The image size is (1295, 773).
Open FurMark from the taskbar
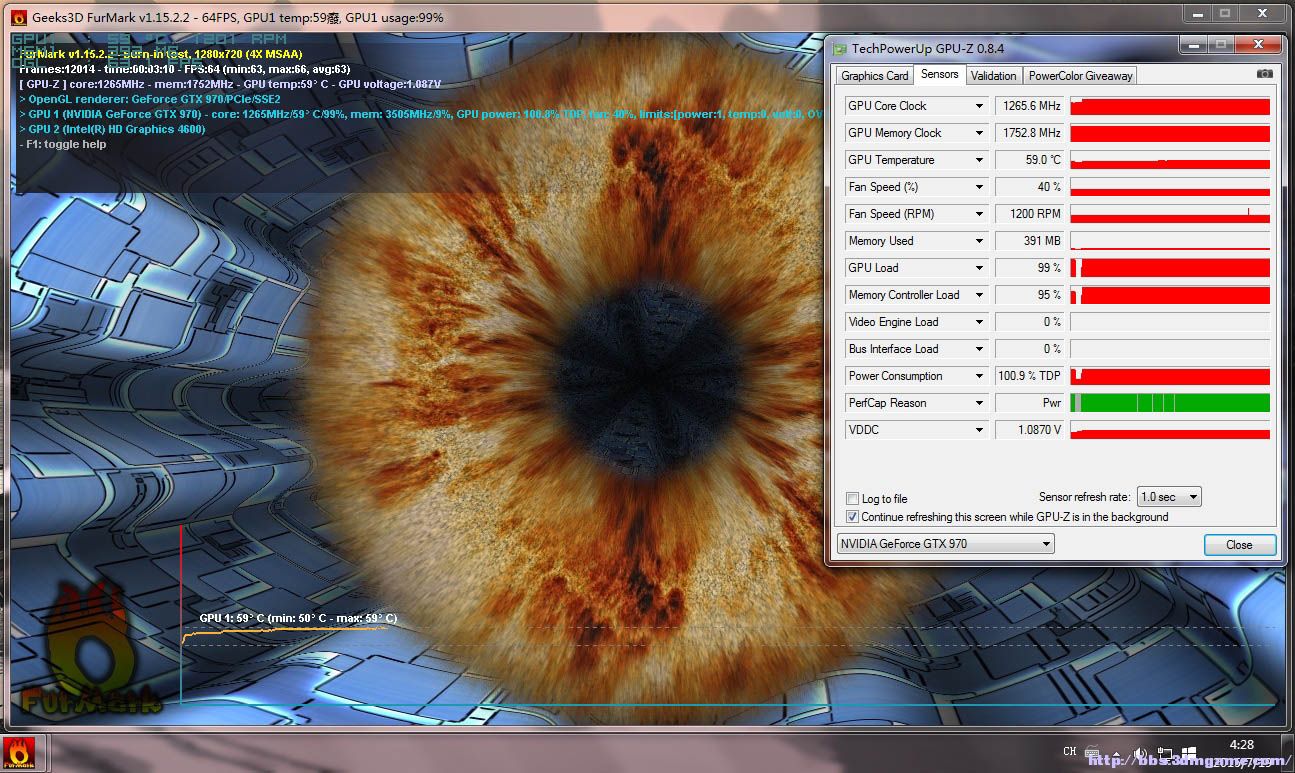click(20, 753)
